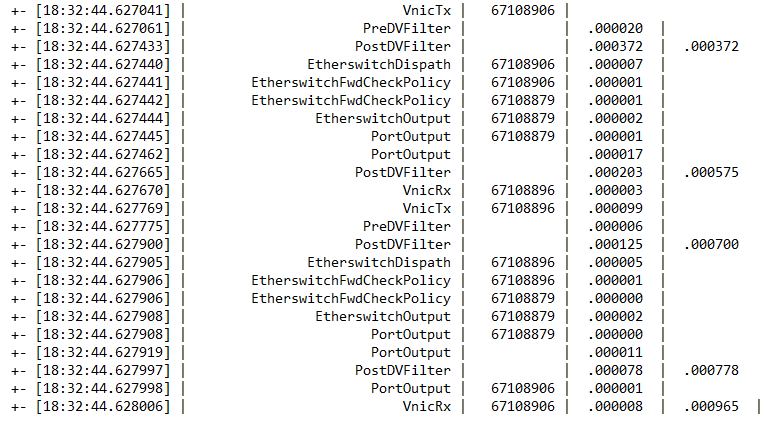This screenshot has width=761, height=424.
Task: Click the timestamp 18:32:44.627041
Action: 103,10
